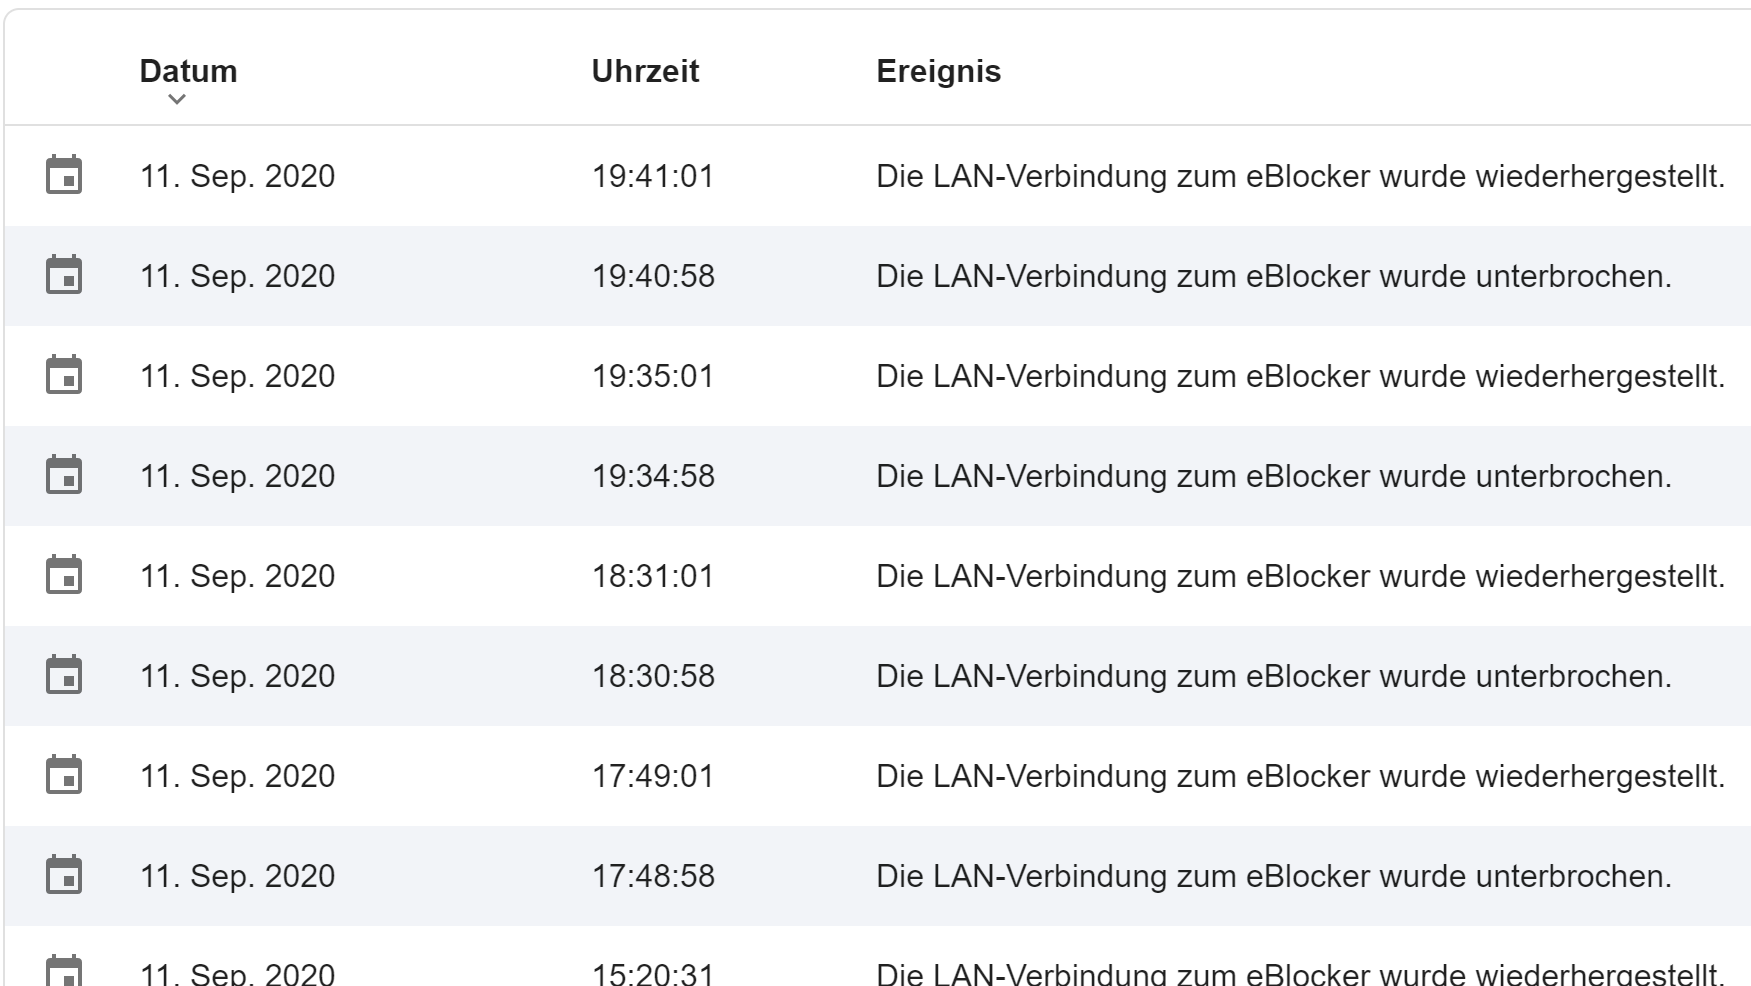
Task: Click calendar icon for 15:20:31 event
Action: click(64, 970)
